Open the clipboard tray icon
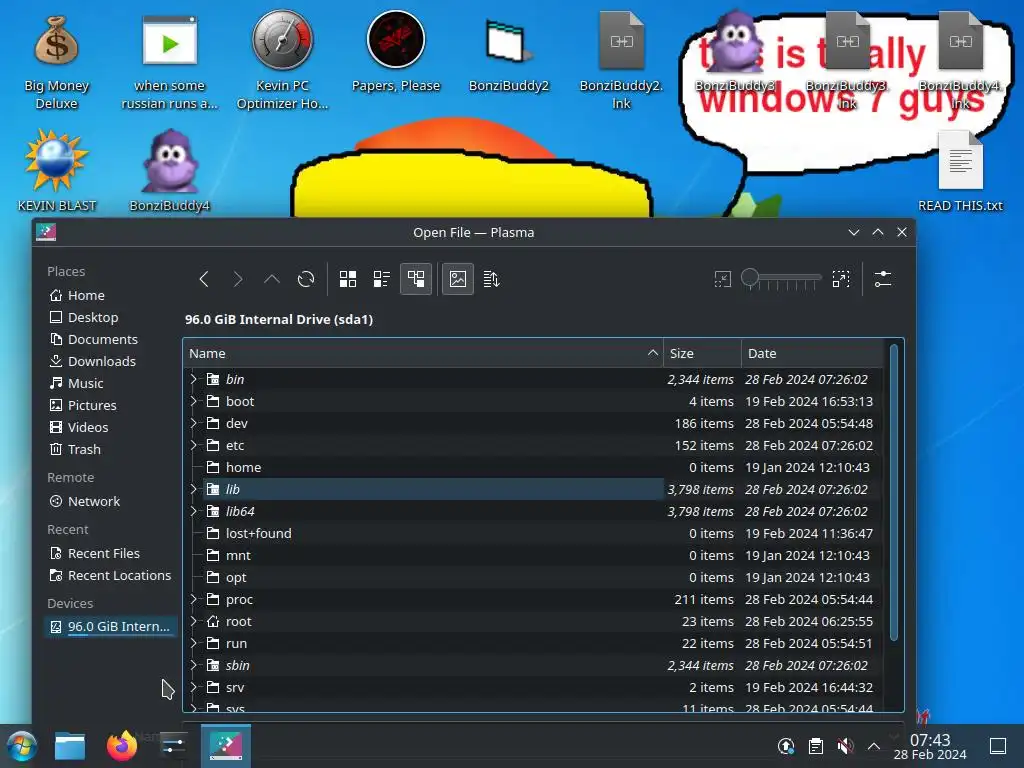This screenshot has height=768, width=1024. [x=816, y=746]
